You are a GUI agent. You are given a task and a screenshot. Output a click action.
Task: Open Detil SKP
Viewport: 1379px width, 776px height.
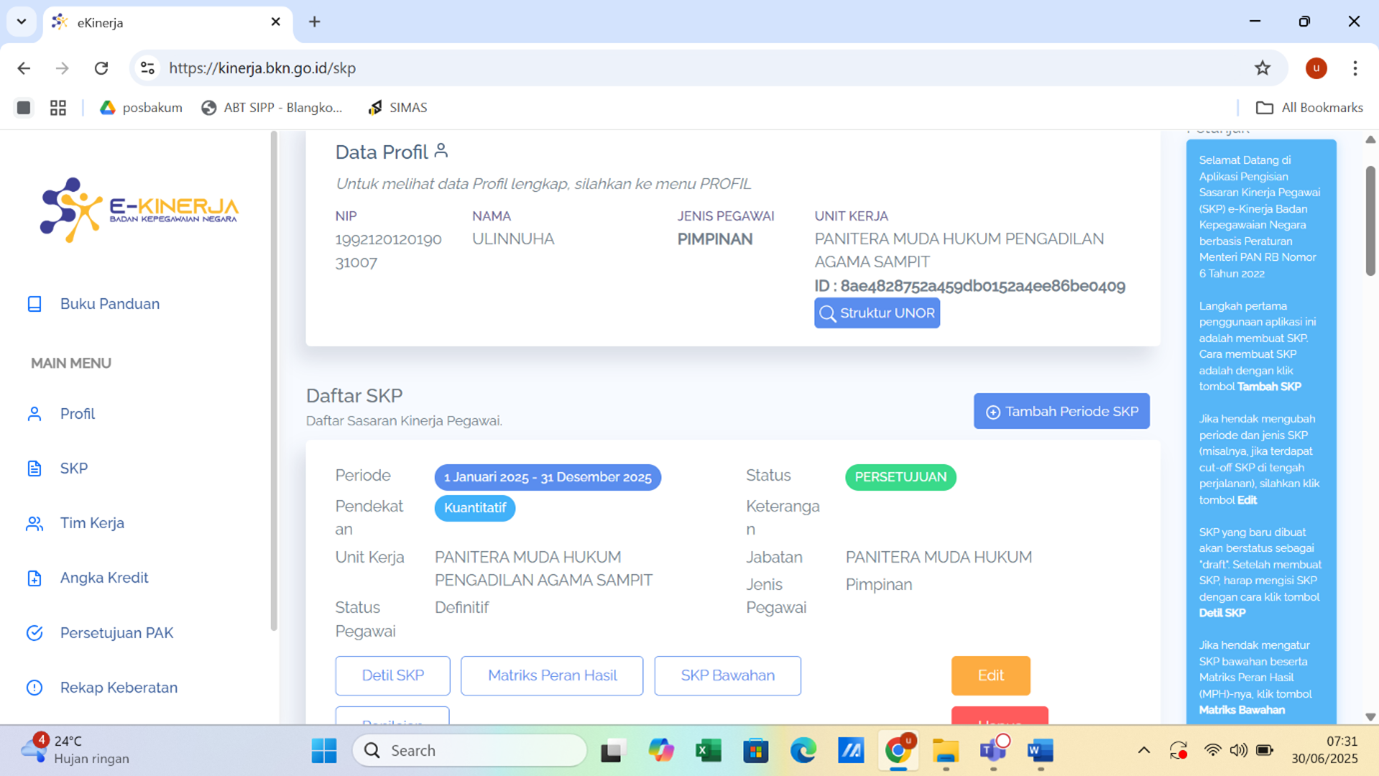coord(392,676)
